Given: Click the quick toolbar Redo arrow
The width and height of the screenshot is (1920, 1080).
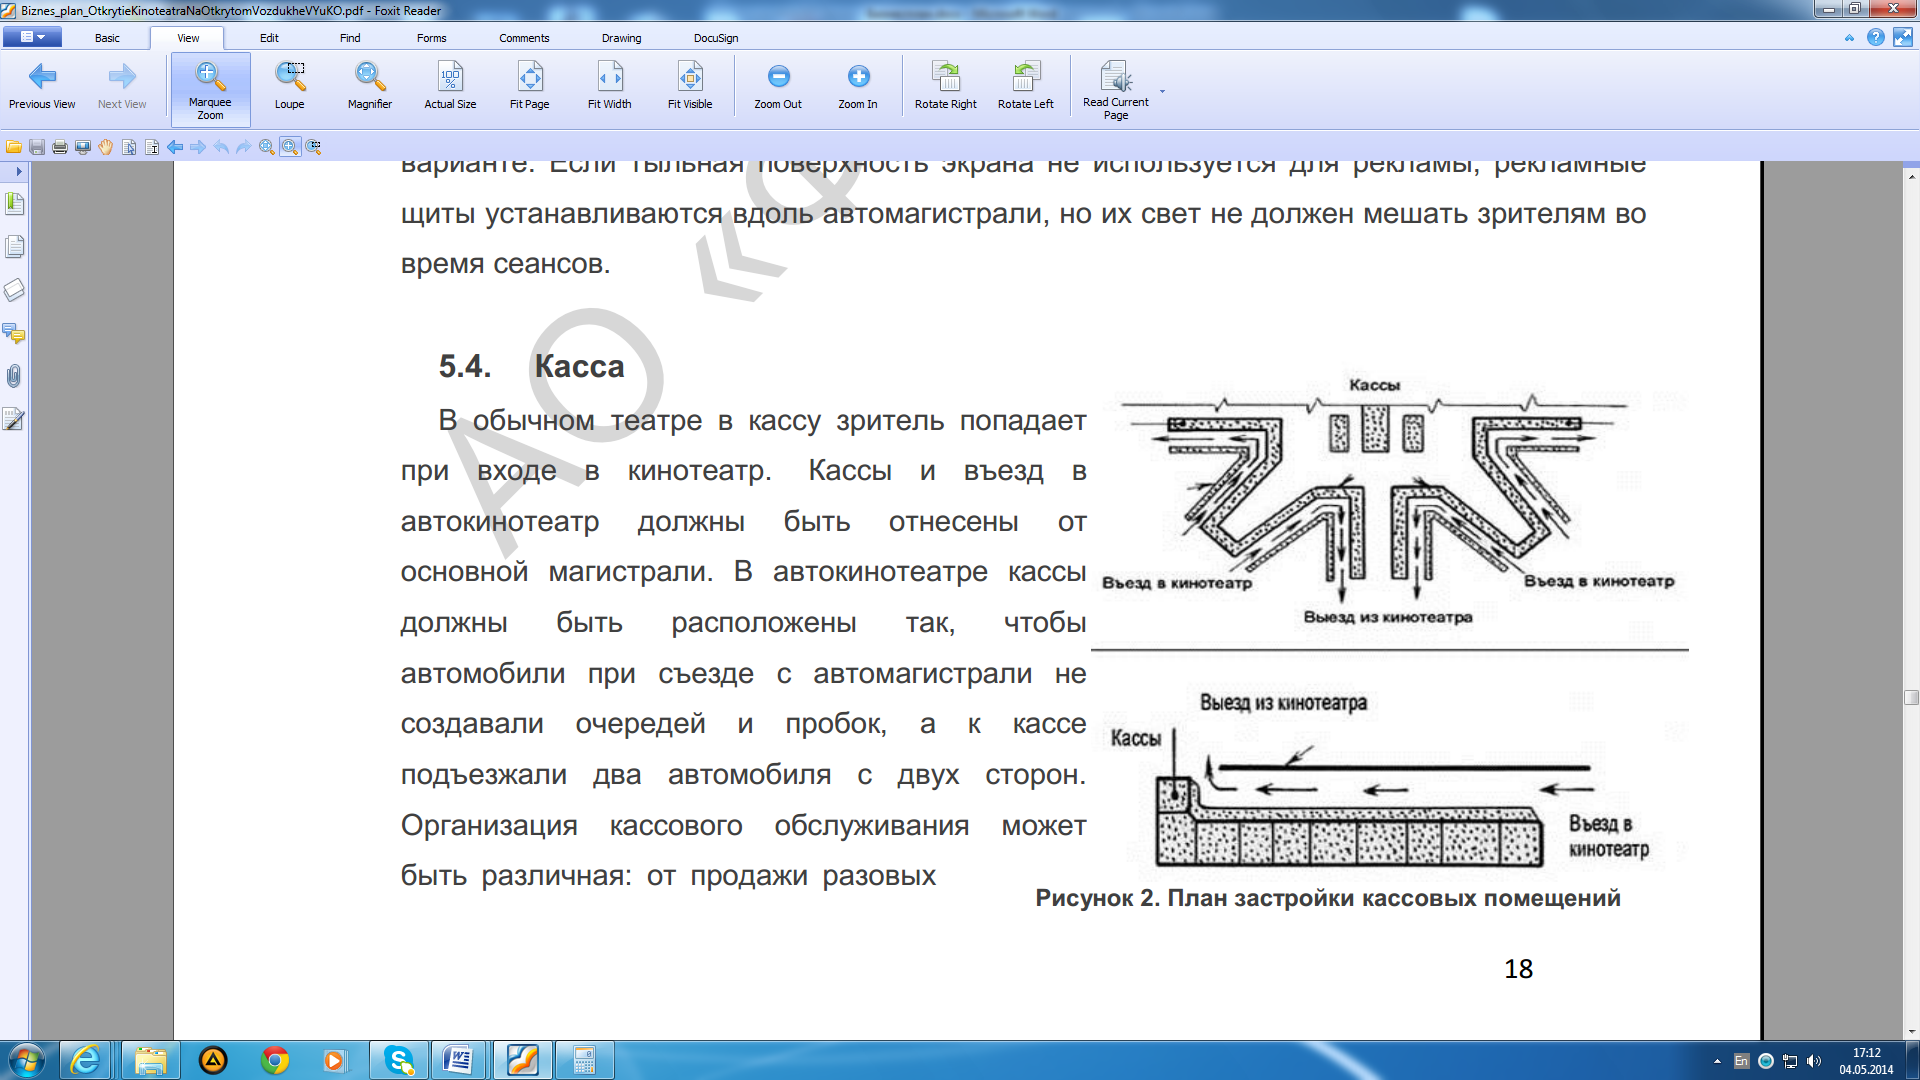Looking at the screenshot, I should (x=244, y=147).
